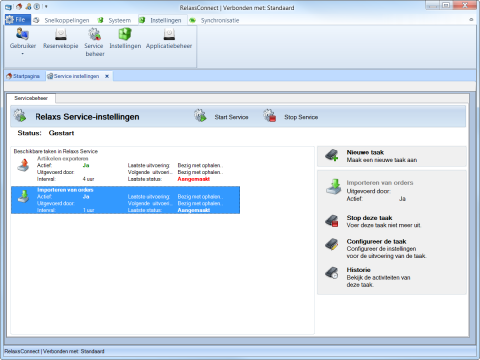Click red Aangemaakt status of Artikelen exporteren
This screenshot has height=360, width=480.
click(194, 179)
